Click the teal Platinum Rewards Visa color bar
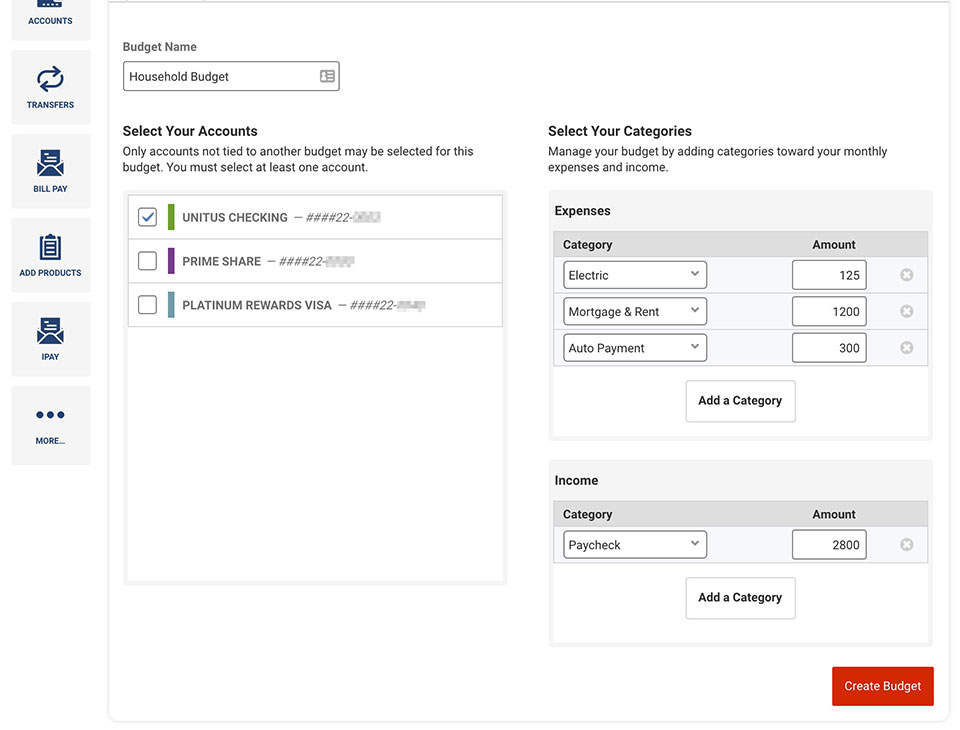 point(171,304)
